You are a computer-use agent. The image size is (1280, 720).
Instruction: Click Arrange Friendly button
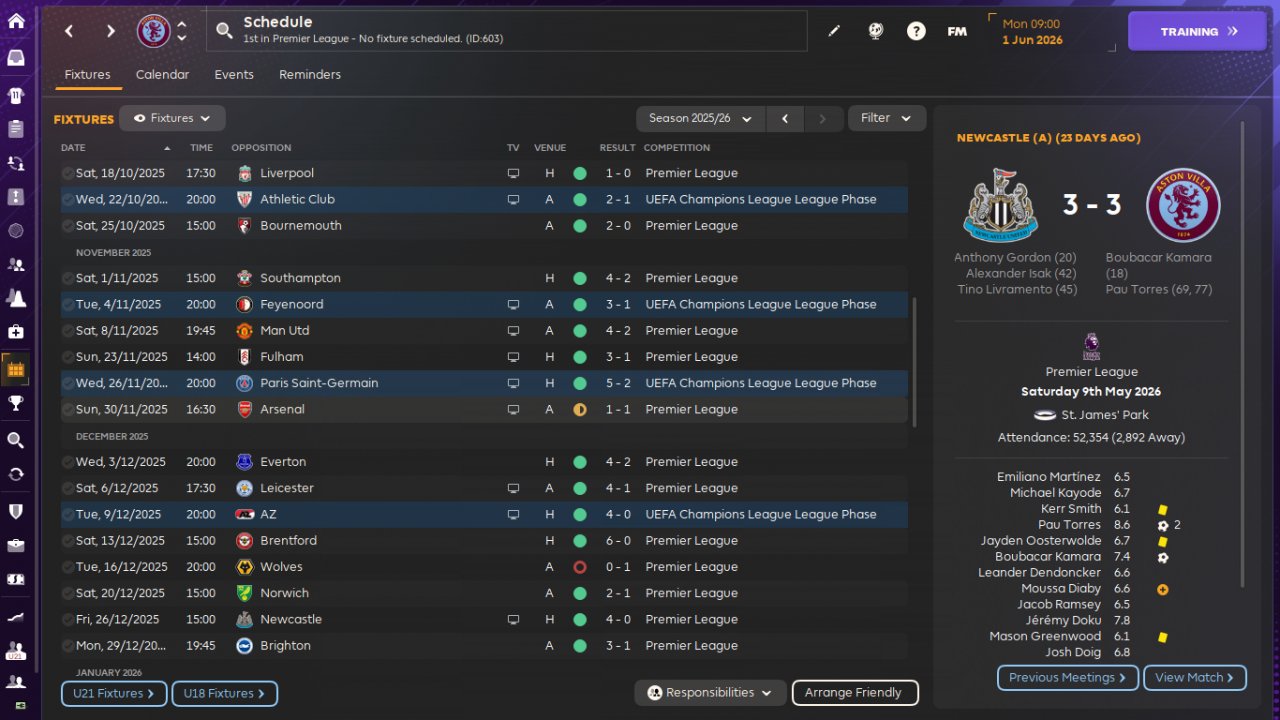[855, 692]
